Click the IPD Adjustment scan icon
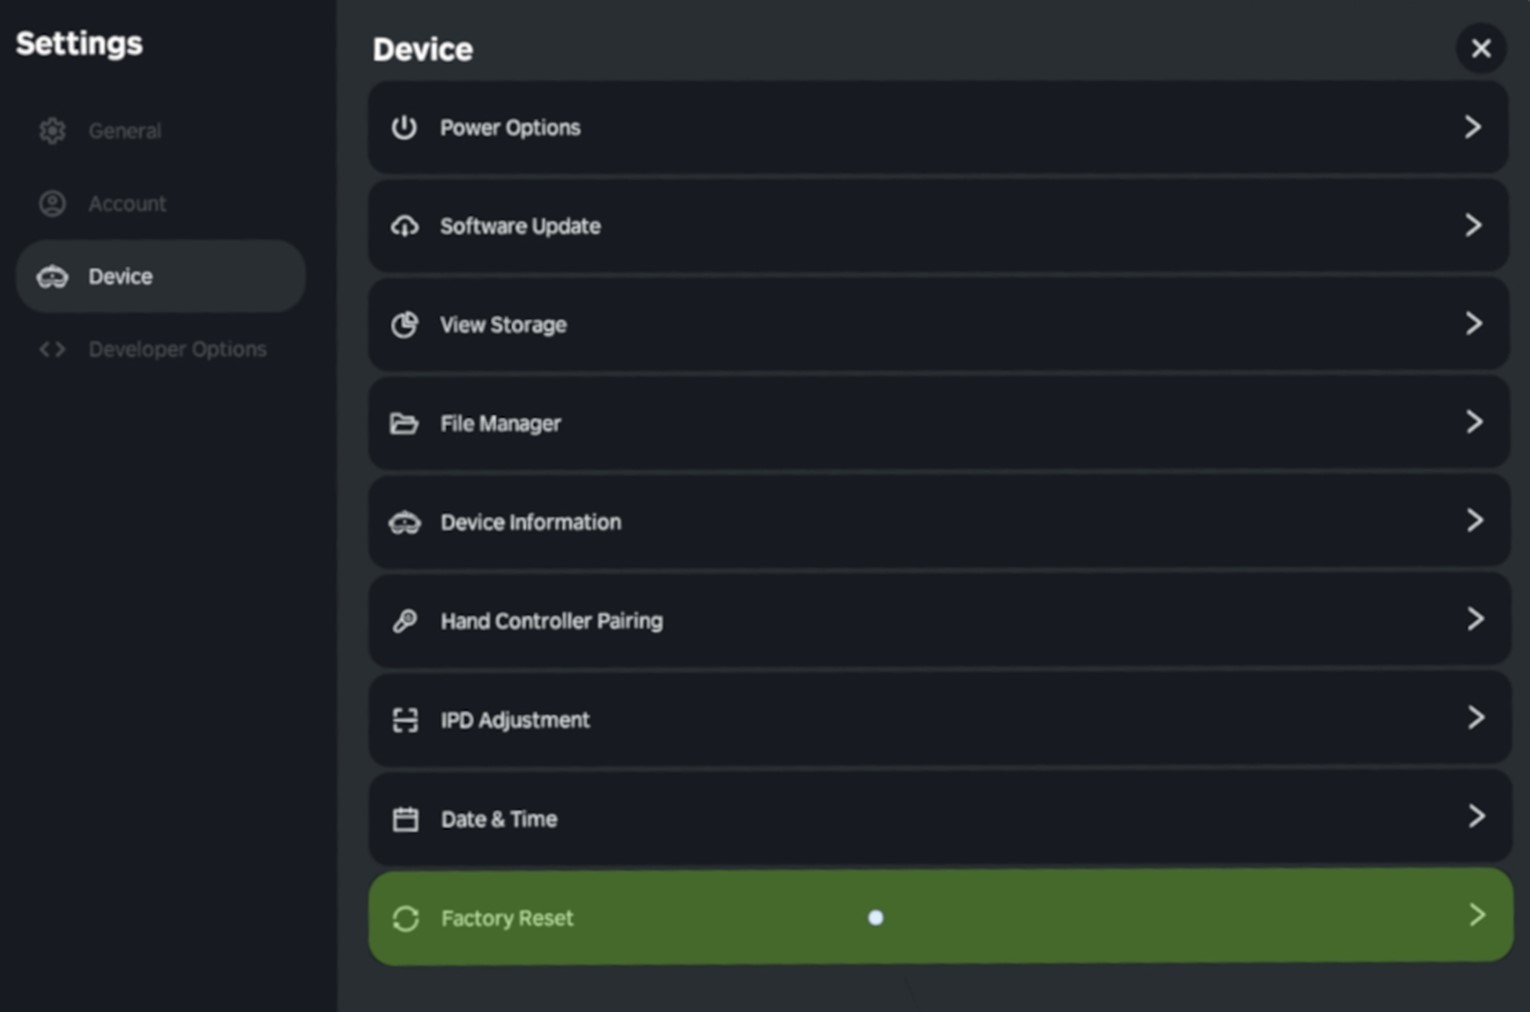 (x=404, y=720)
